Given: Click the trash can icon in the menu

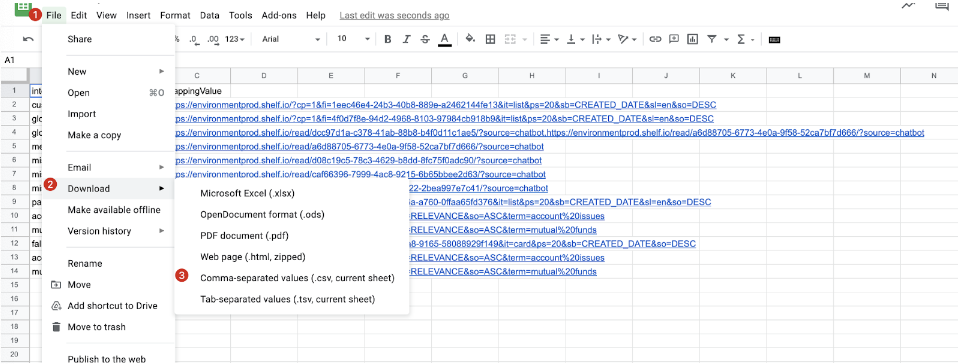Looking at the screenshot, I should click(x=56, y=327).
